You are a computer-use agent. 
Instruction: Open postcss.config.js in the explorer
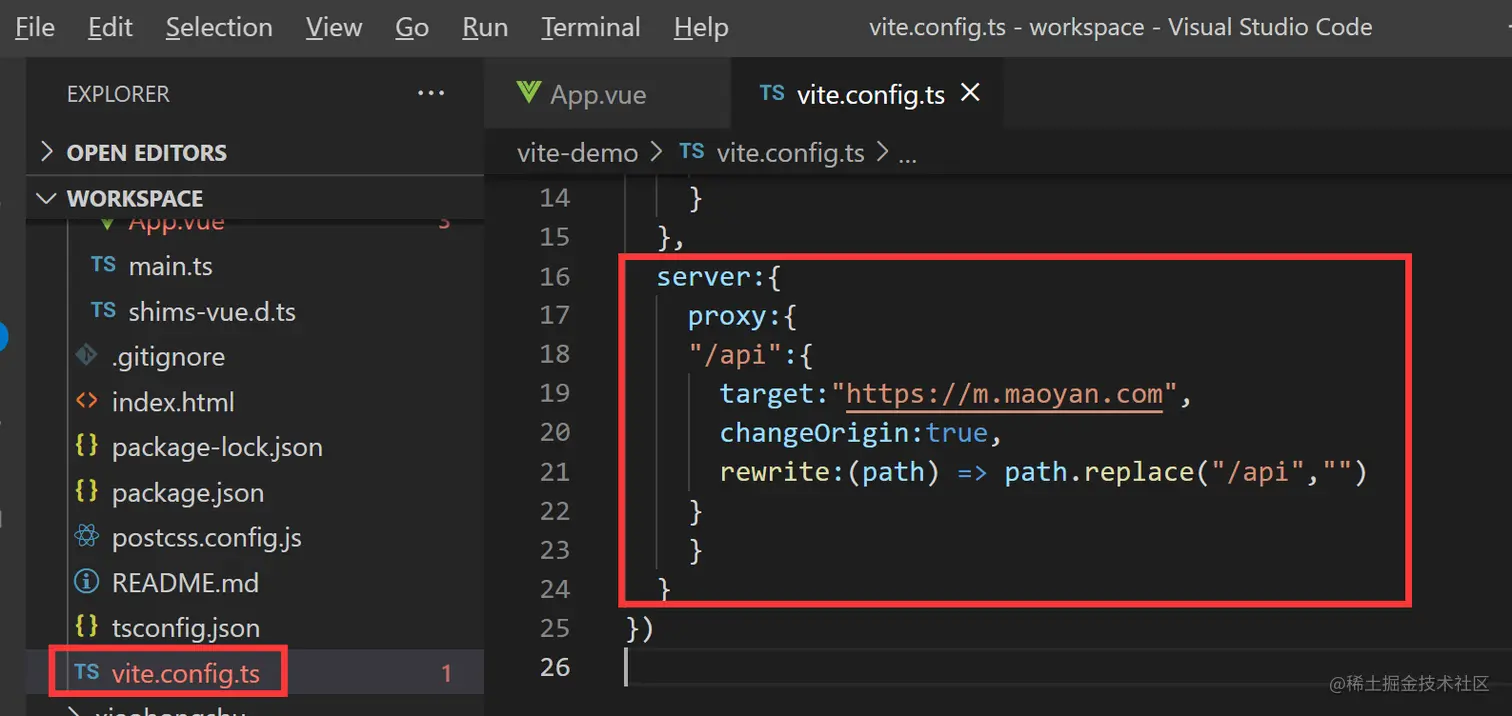click(x=207, y=537)
